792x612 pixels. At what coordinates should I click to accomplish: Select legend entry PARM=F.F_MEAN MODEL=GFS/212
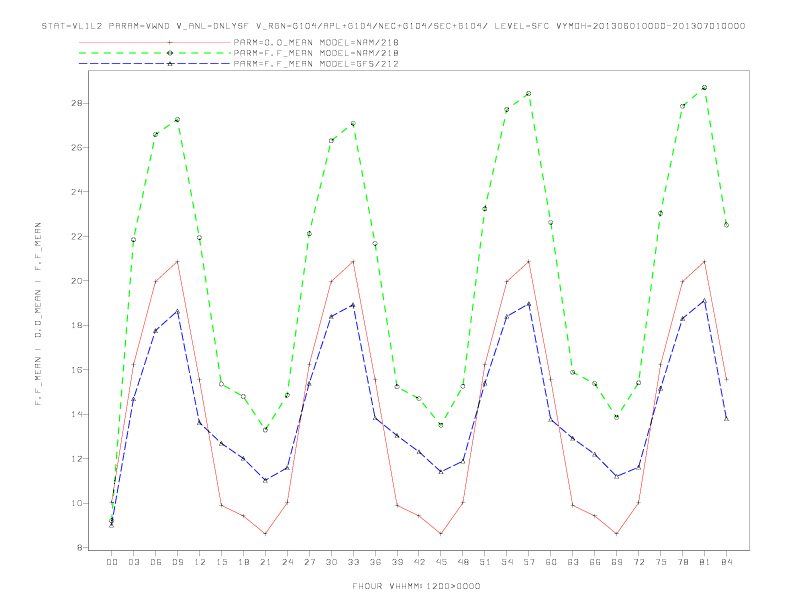316,64
